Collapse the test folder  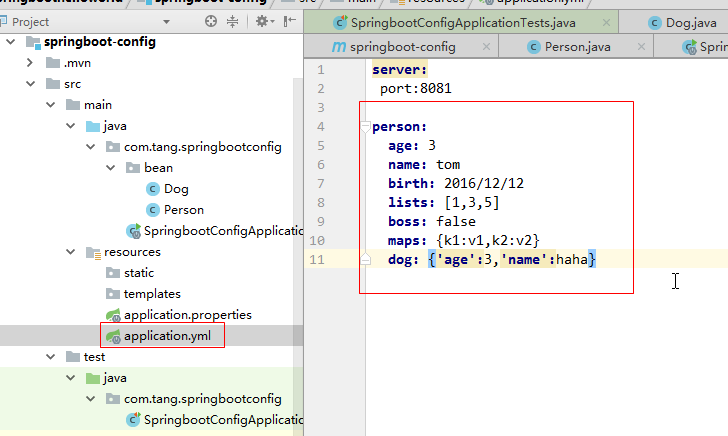(x=51, y=357)
